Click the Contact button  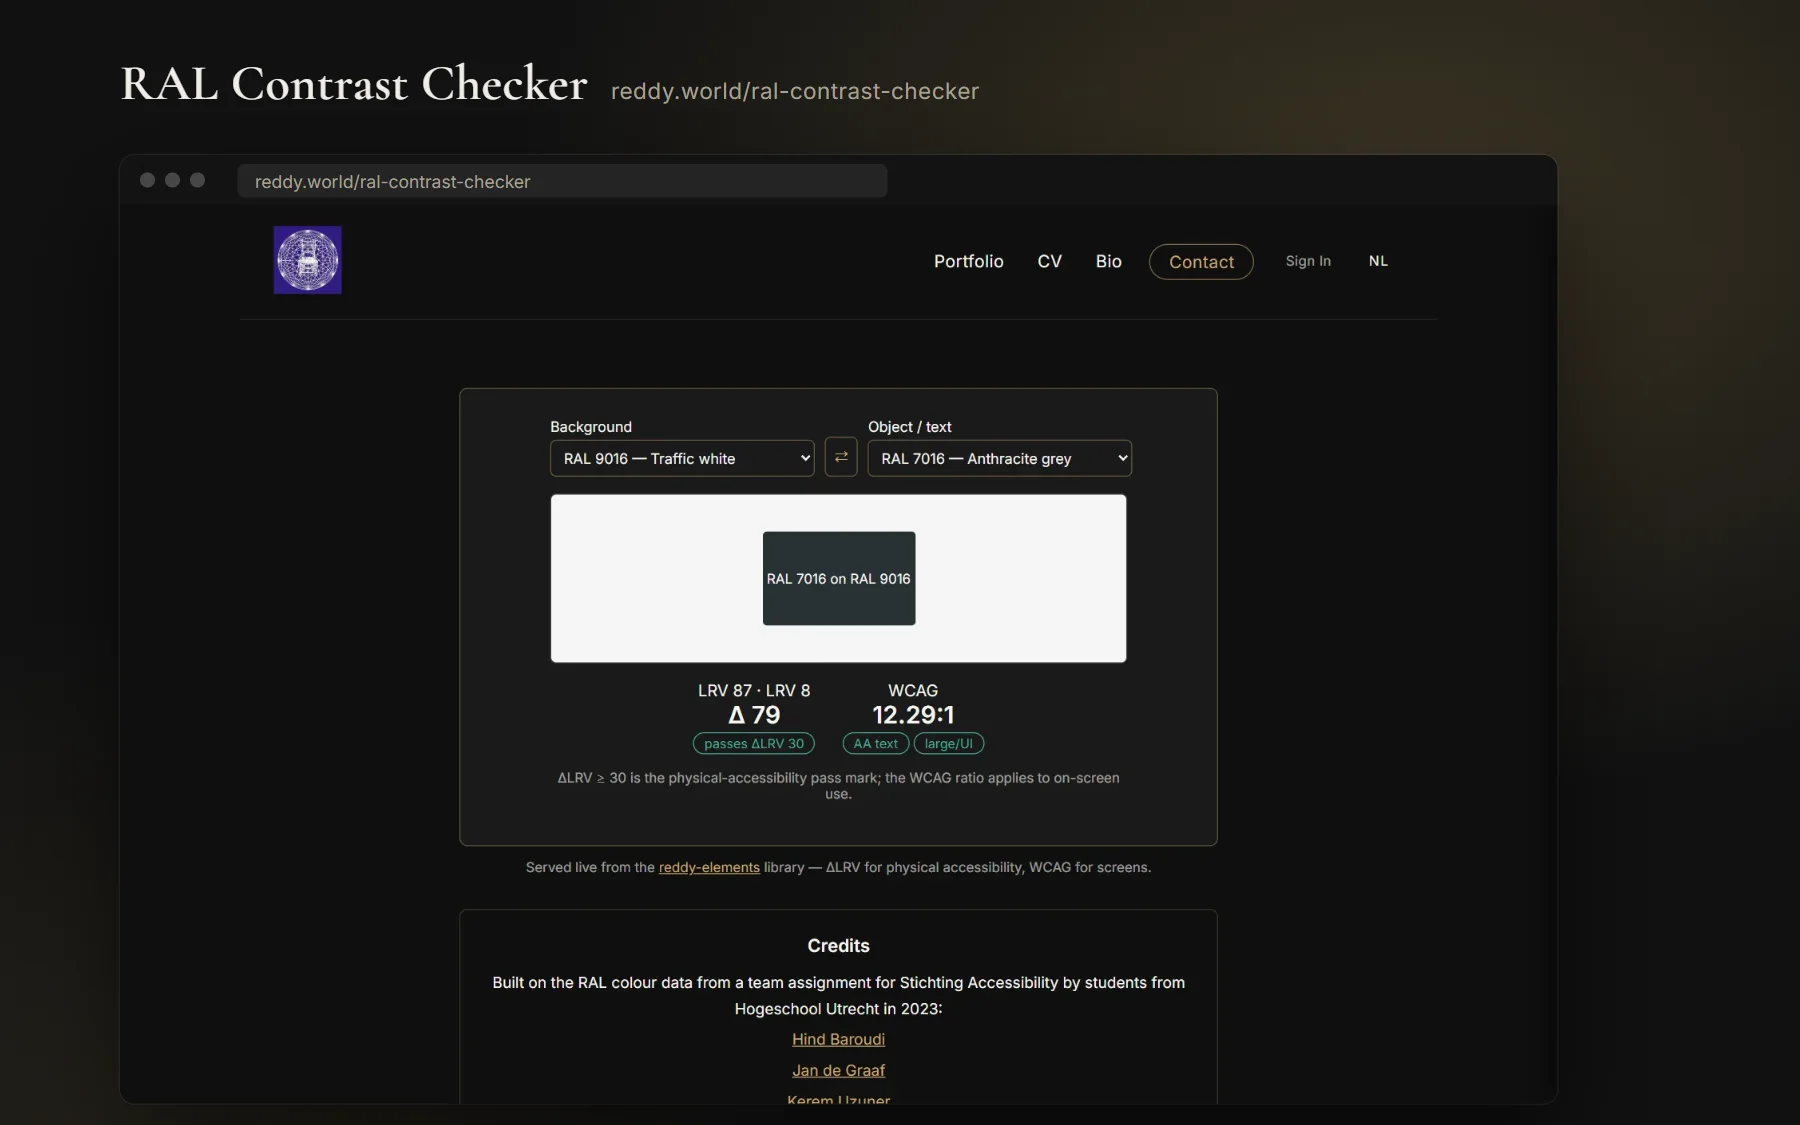[x=1201, y=262]
